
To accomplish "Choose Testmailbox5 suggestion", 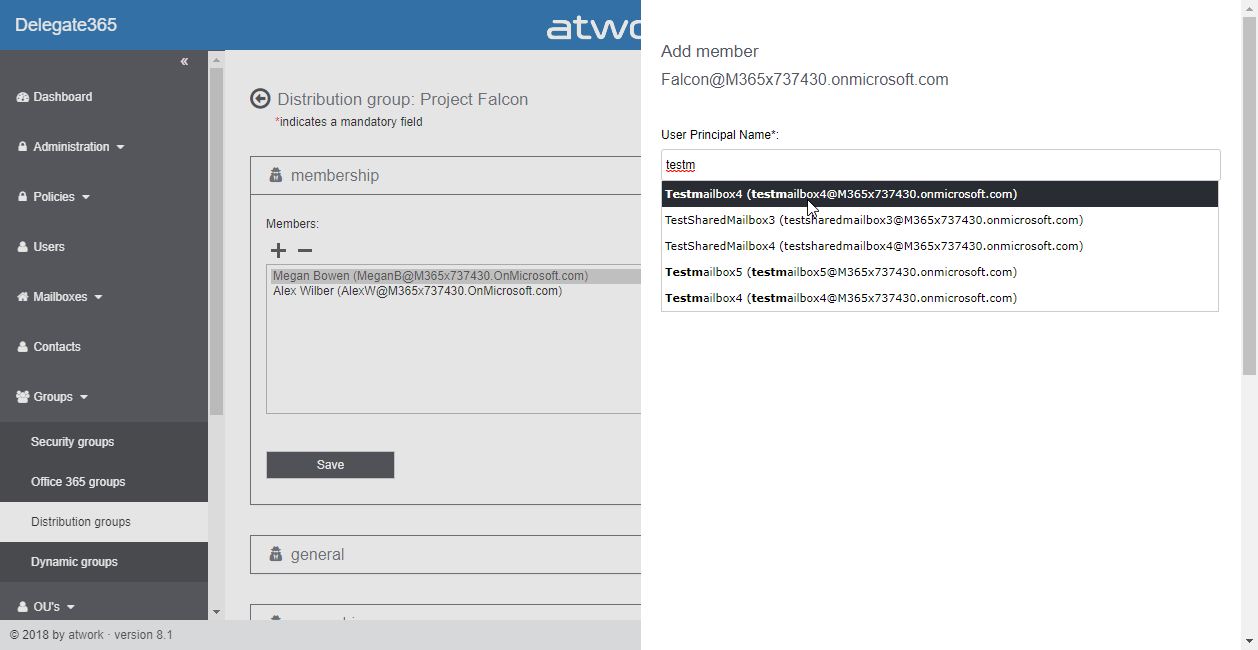I will (x=840, y=272).
